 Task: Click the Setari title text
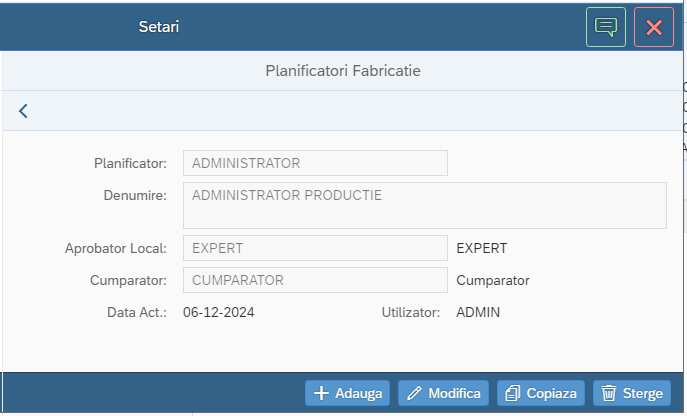tap(159, 27)
